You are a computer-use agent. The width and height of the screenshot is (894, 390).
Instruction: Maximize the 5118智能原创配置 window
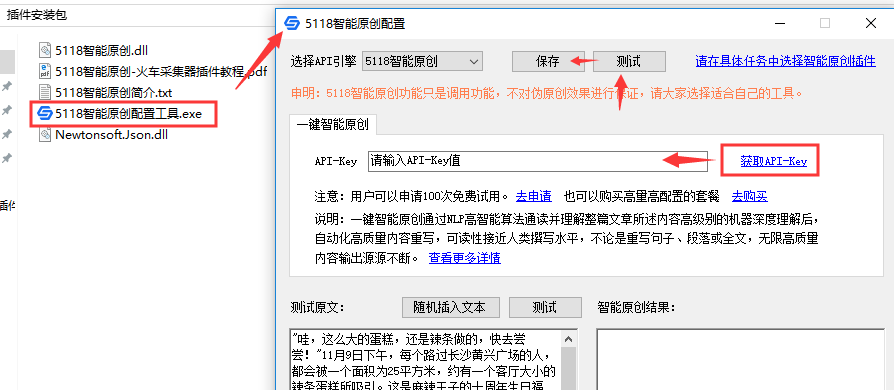coord(824,23)
